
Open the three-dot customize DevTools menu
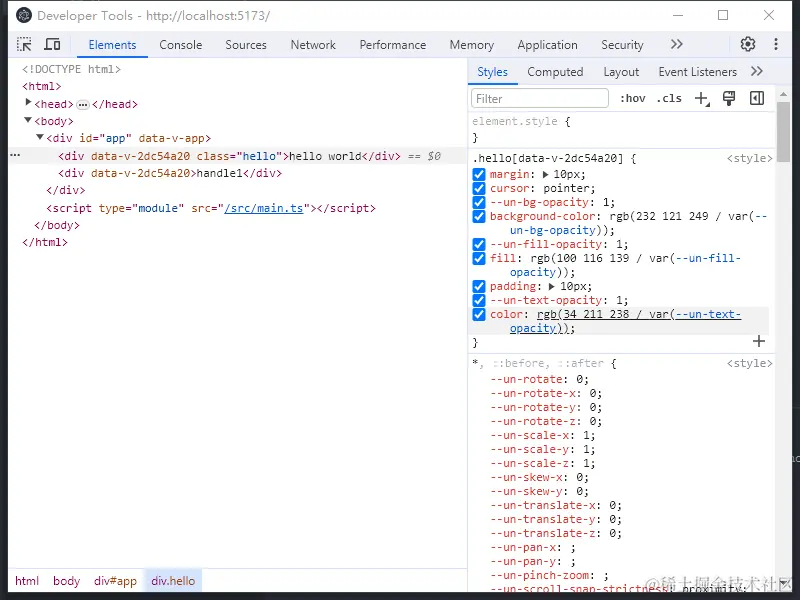(776, 44)
